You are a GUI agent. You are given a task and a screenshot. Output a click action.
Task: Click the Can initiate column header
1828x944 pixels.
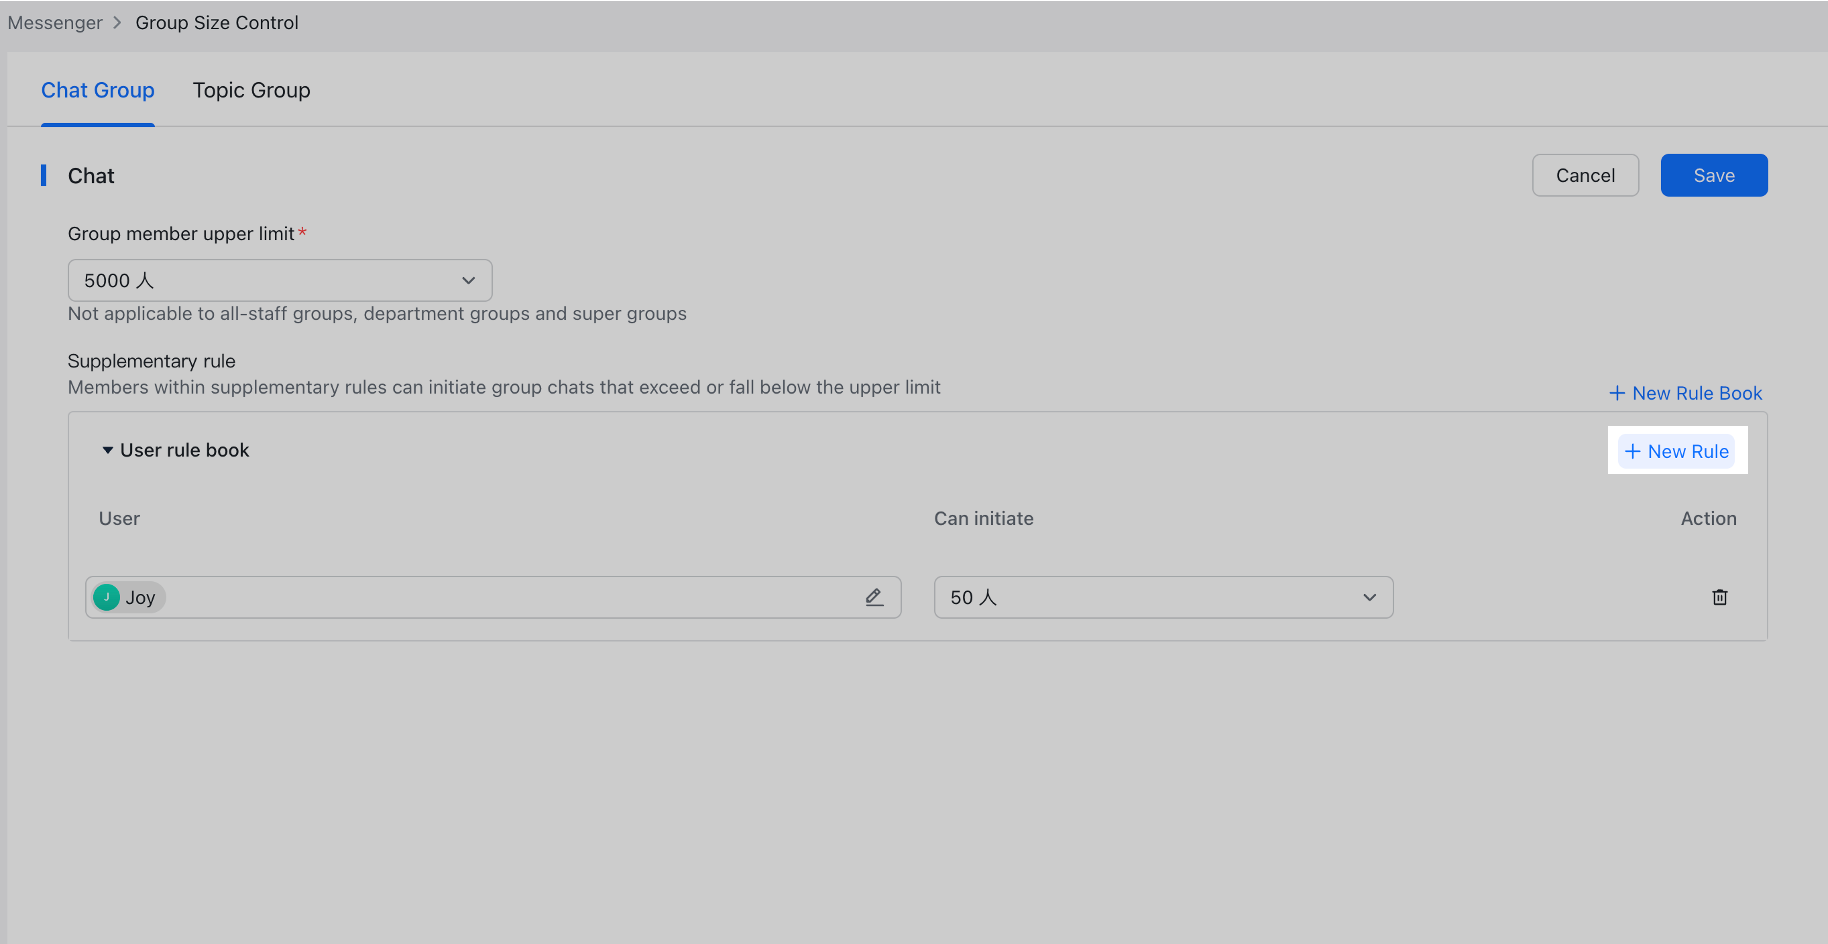point(984,518)
